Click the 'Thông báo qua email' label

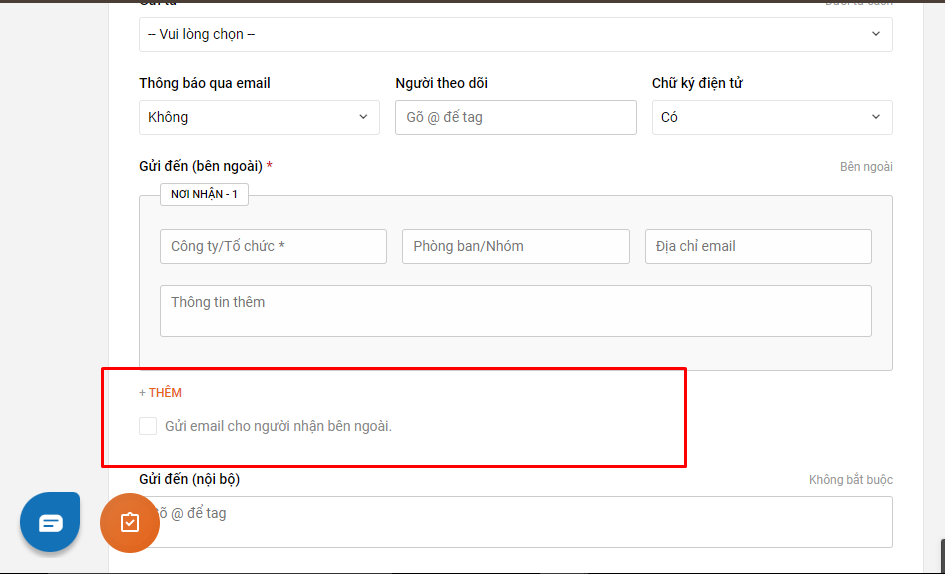pyautogui.click(x=205, y=83)
